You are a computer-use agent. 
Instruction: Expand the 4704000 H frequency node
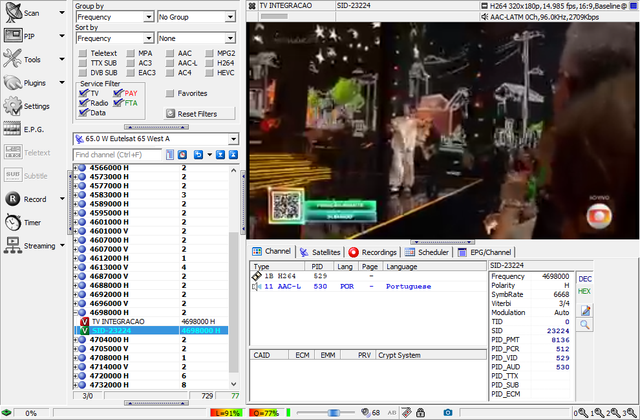point(76,340)
